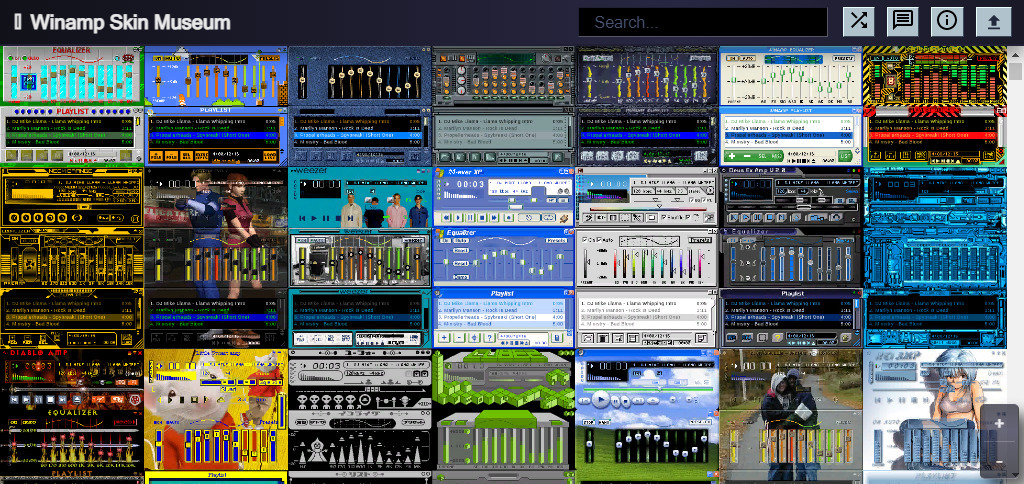The height and width of the screenshot is (484, 1024).
Task: Open the green 3D blocks skin thumbnail
Action: 503,416
